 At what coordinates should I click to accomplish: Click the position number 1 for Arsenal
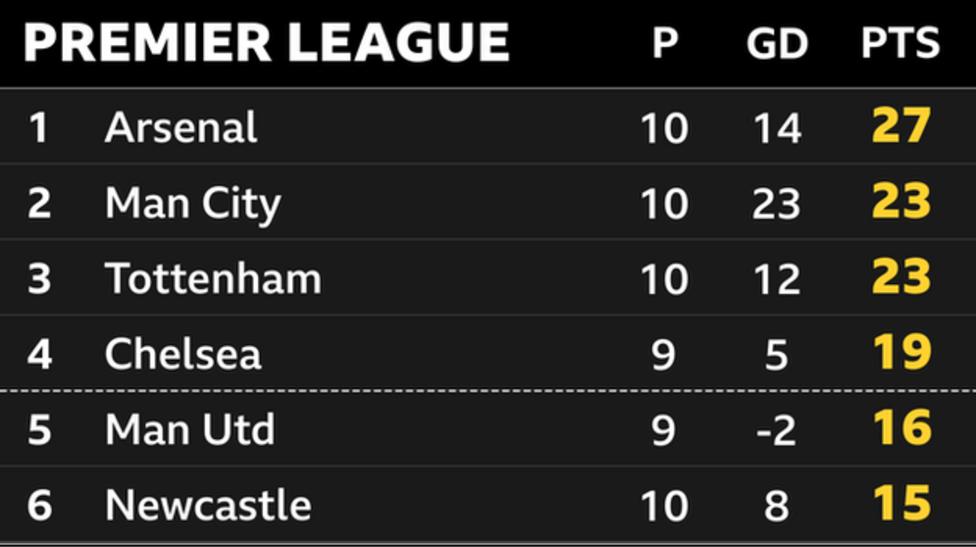coord(38,128)
